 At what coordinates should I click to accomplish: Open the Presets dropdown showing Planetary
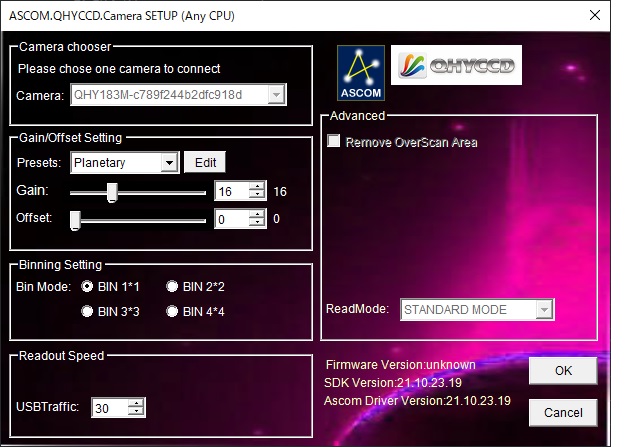170,163
